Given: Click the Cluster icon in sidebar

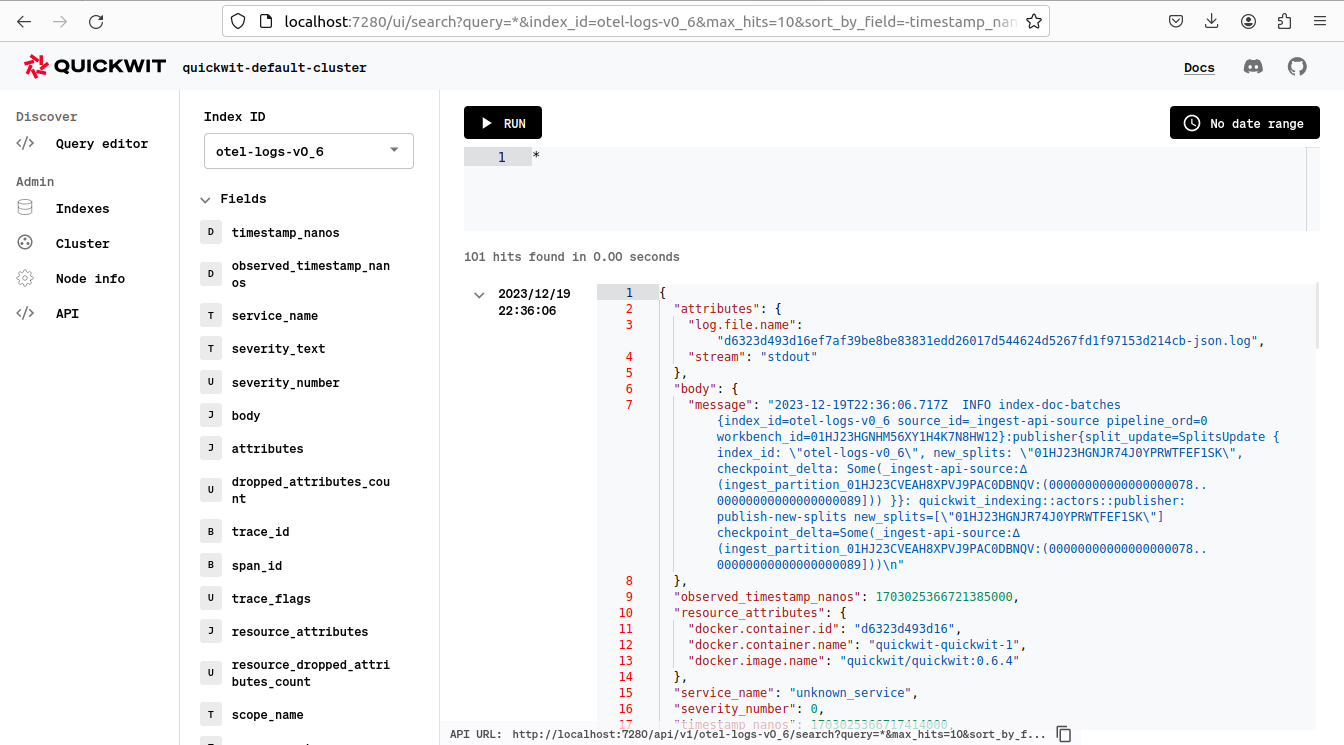Looking at the screenshot, I should (25, 243).
